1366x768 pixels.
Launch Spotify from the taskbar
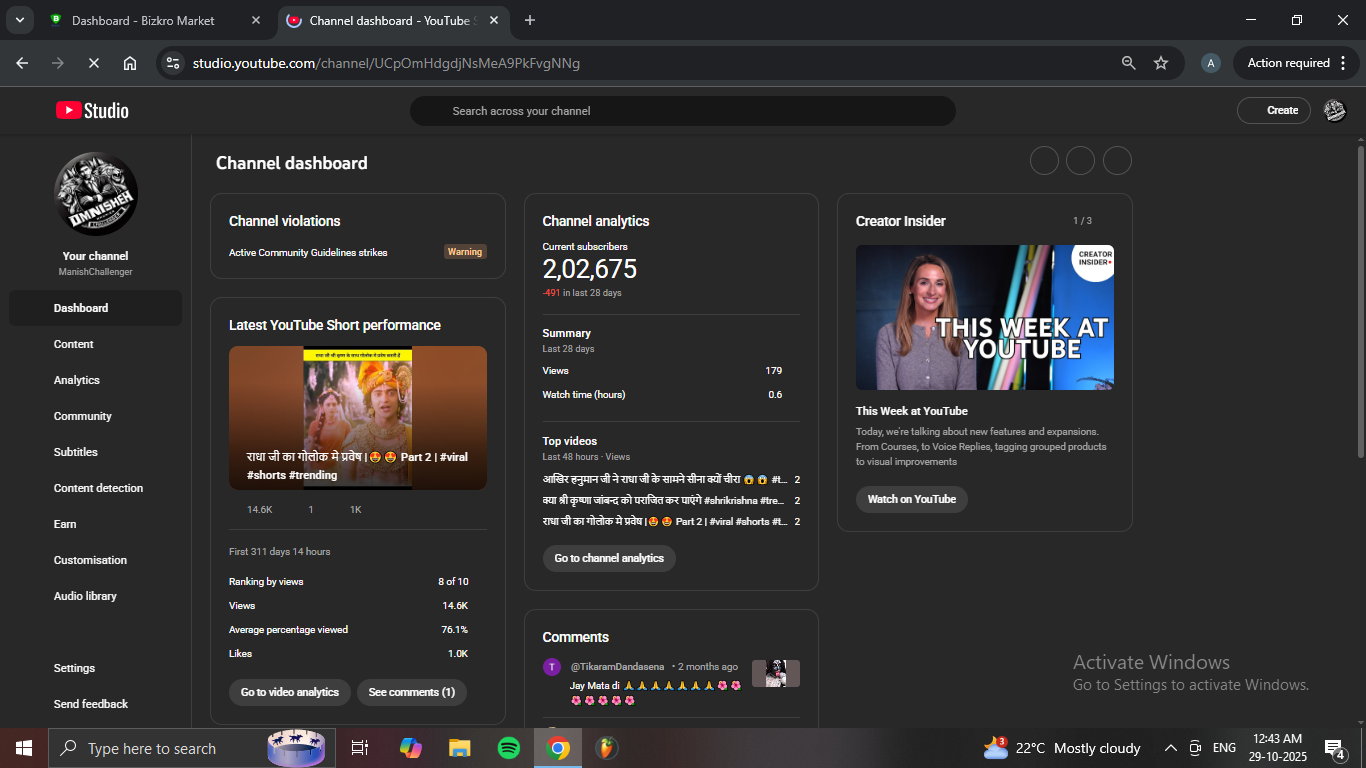click(508, 748)
